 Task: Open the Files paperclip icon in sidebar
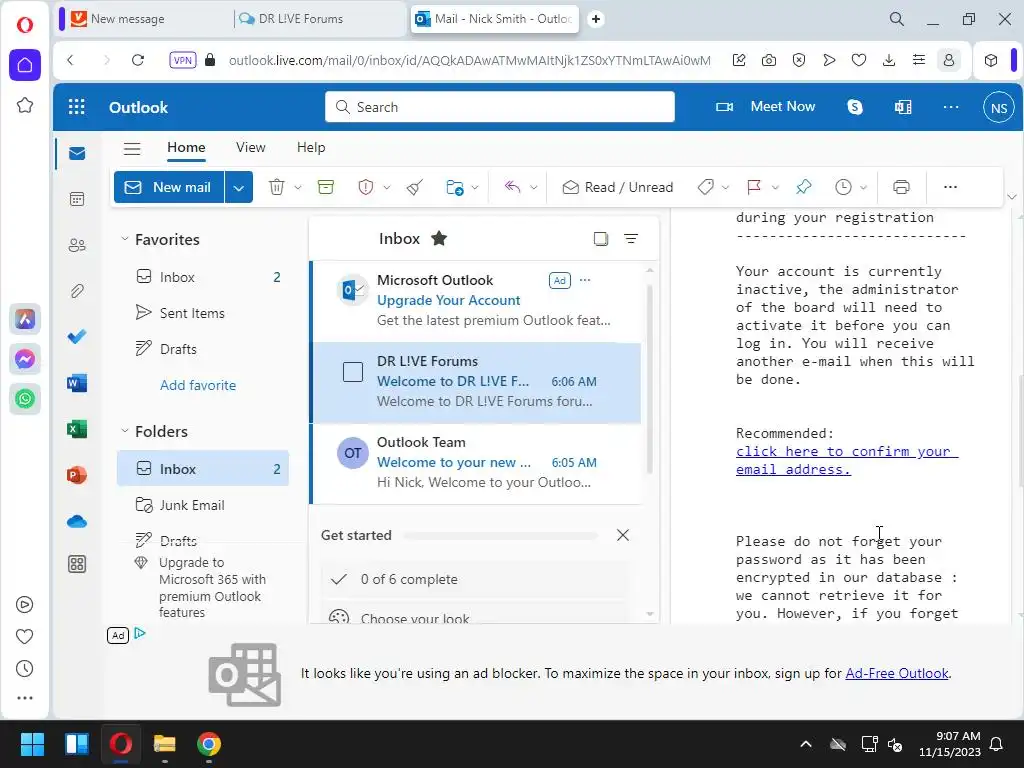[x=77, y=291]
